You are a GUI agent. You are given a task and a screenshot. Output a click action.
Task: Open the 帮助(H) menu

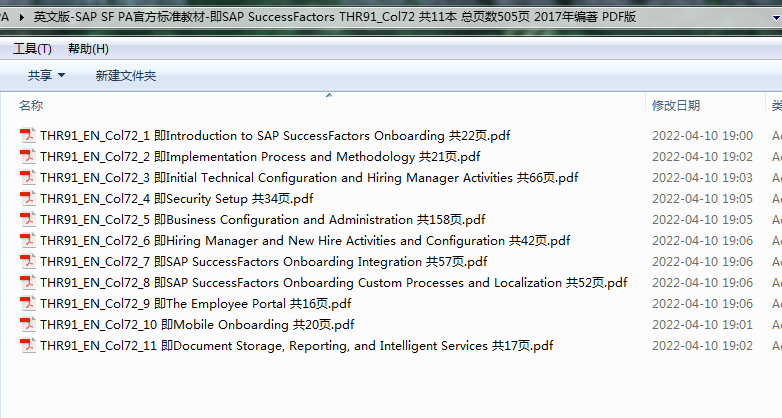coord(88,49)
